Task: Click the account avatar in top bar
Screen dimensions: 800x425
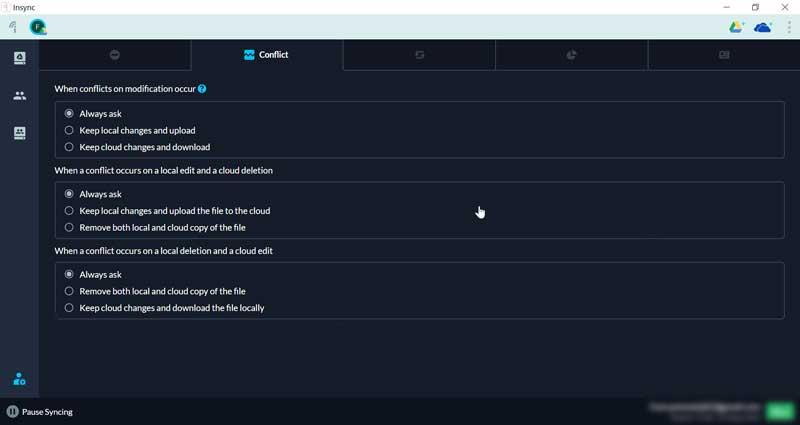Action: 38,27
